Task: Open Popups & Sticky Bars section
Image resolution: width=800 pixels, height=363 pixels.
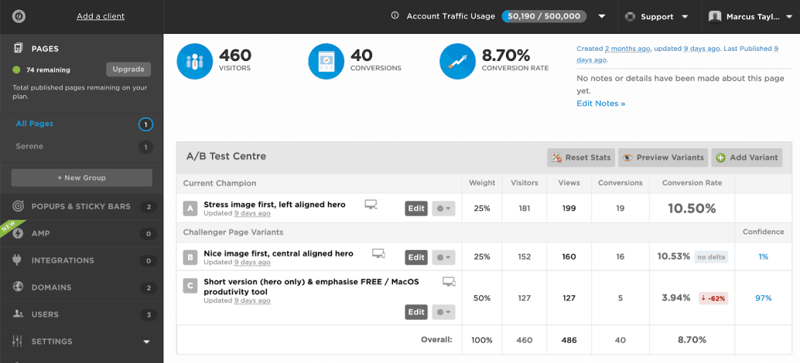Action: [82, 207]
